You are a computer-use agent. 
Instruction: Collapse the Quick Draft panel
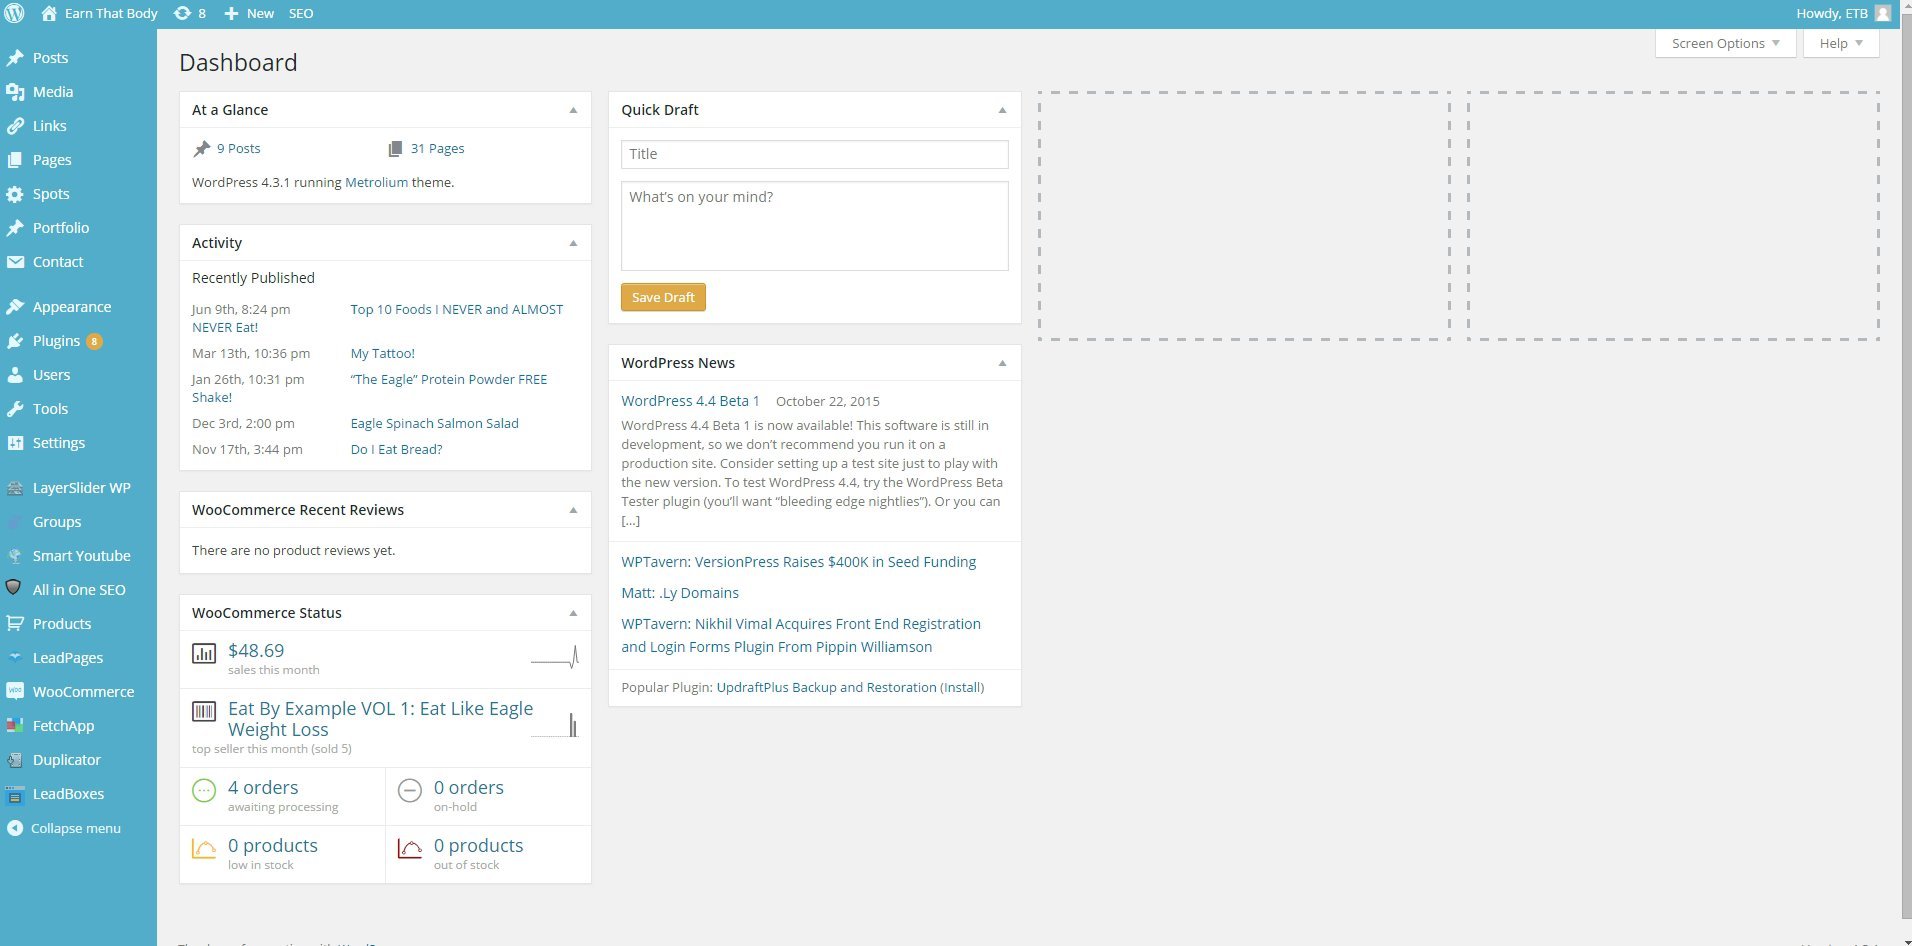tap(1002, 110)
